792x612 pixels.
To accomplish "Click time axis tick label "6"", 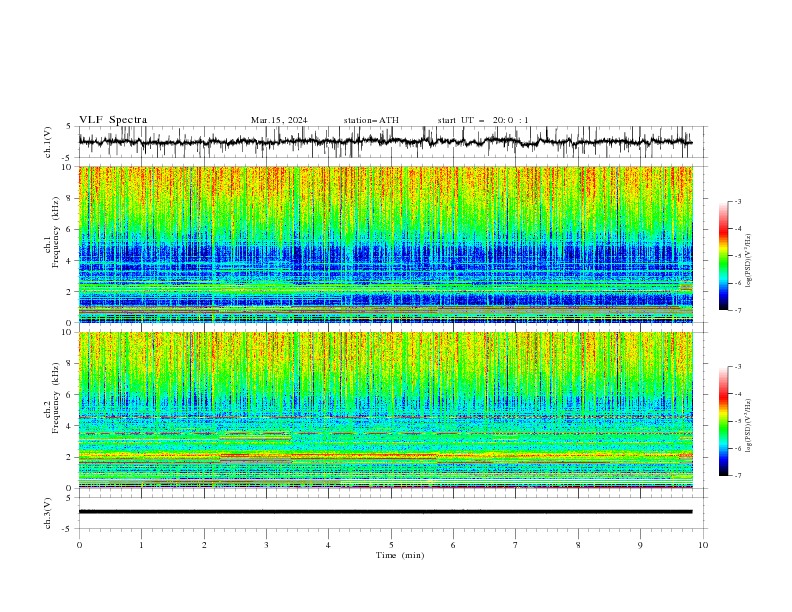I will pos(453,545).
